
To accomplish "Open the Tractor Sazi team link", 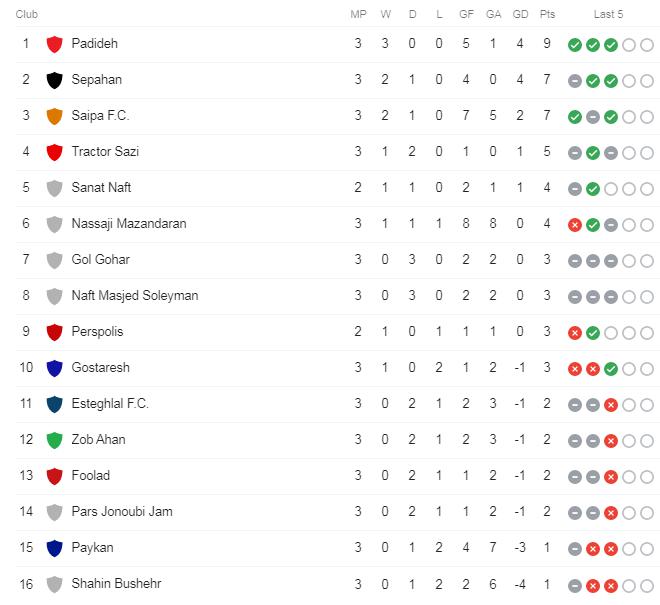I will tap(105, 152).
